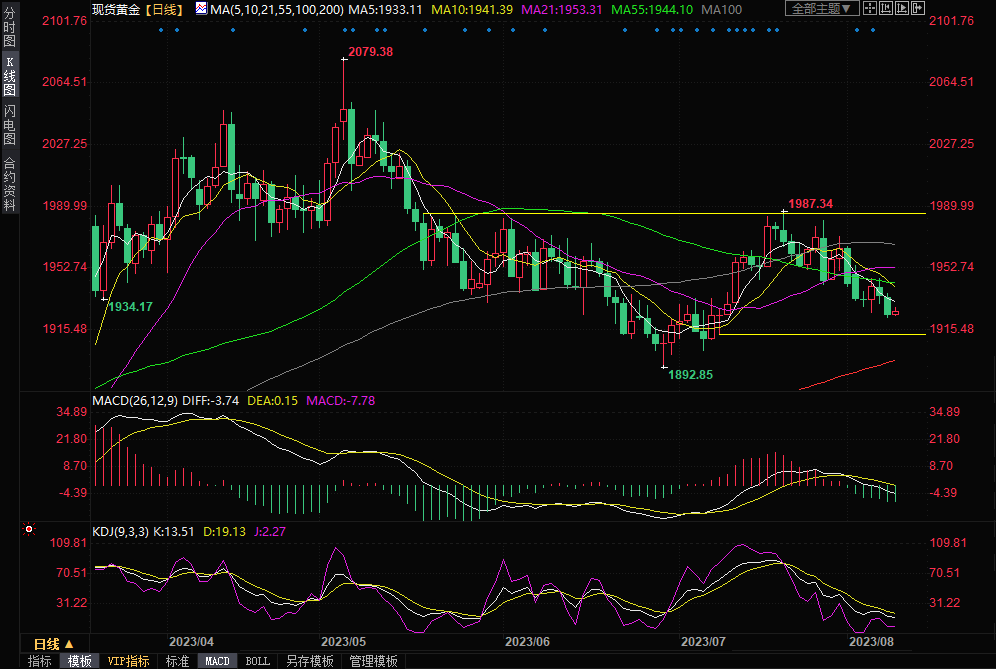Open the 全部主题 dropdown
996x669 pixels.
(820, 9)
